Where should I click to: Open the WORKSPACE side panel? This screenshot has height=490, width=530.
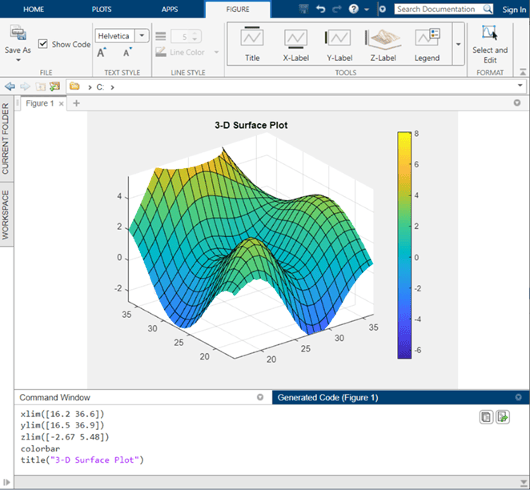coord(5,215)
